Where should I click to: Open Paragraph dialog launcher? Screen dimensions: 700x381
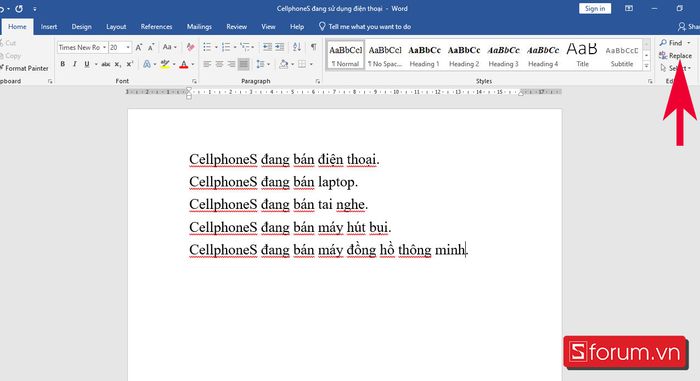[x=317, y=81]
